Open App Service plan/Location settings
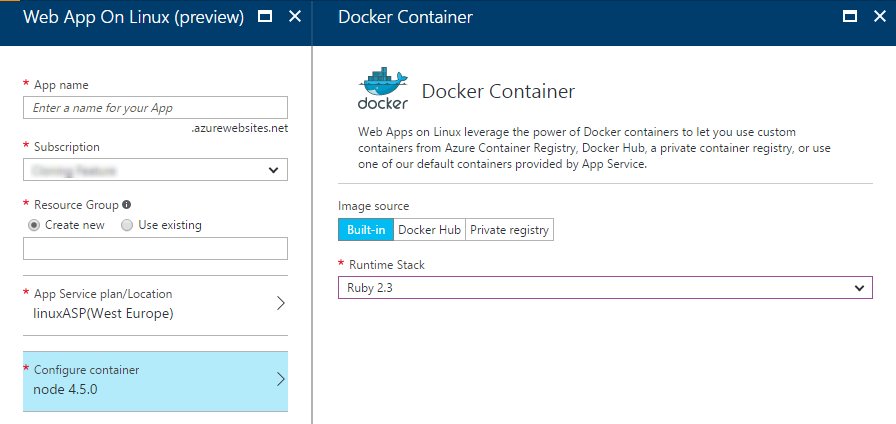The image size is (896, 424). (150, 303)
